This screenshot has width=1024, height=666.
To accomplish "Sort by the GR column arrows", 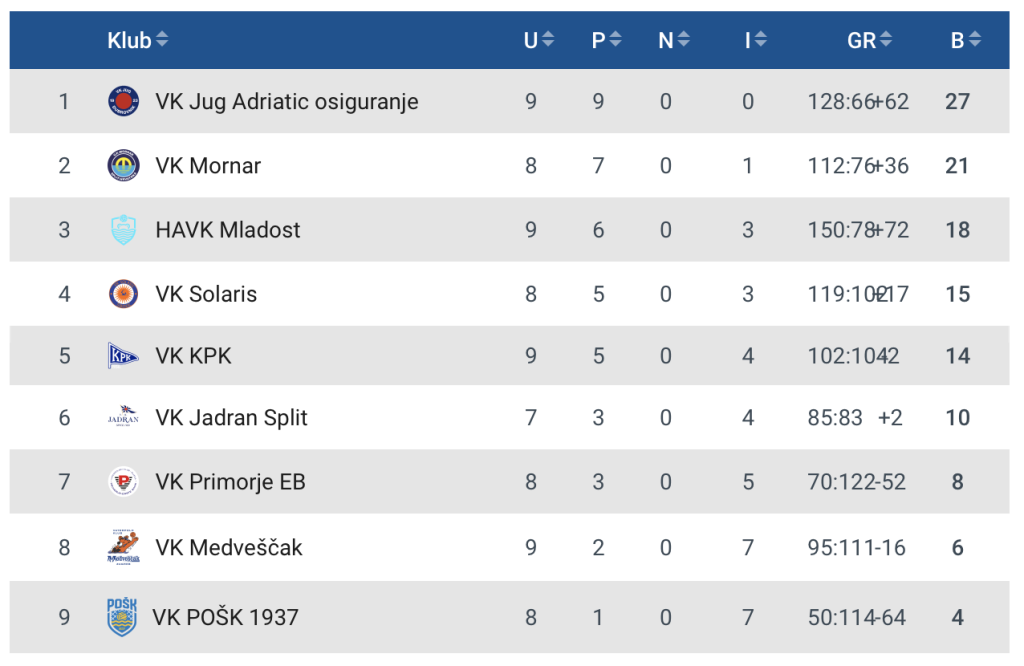I will click(885, 40).
